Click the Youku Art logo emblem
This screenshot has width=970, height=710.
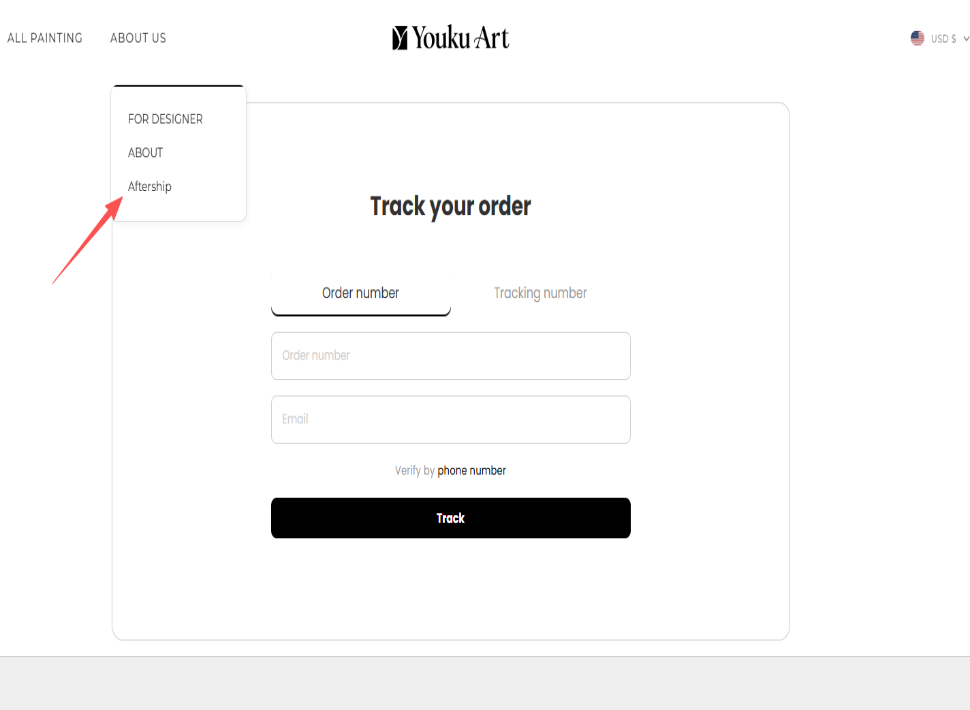pyautogui.click(x=400, y=38)
